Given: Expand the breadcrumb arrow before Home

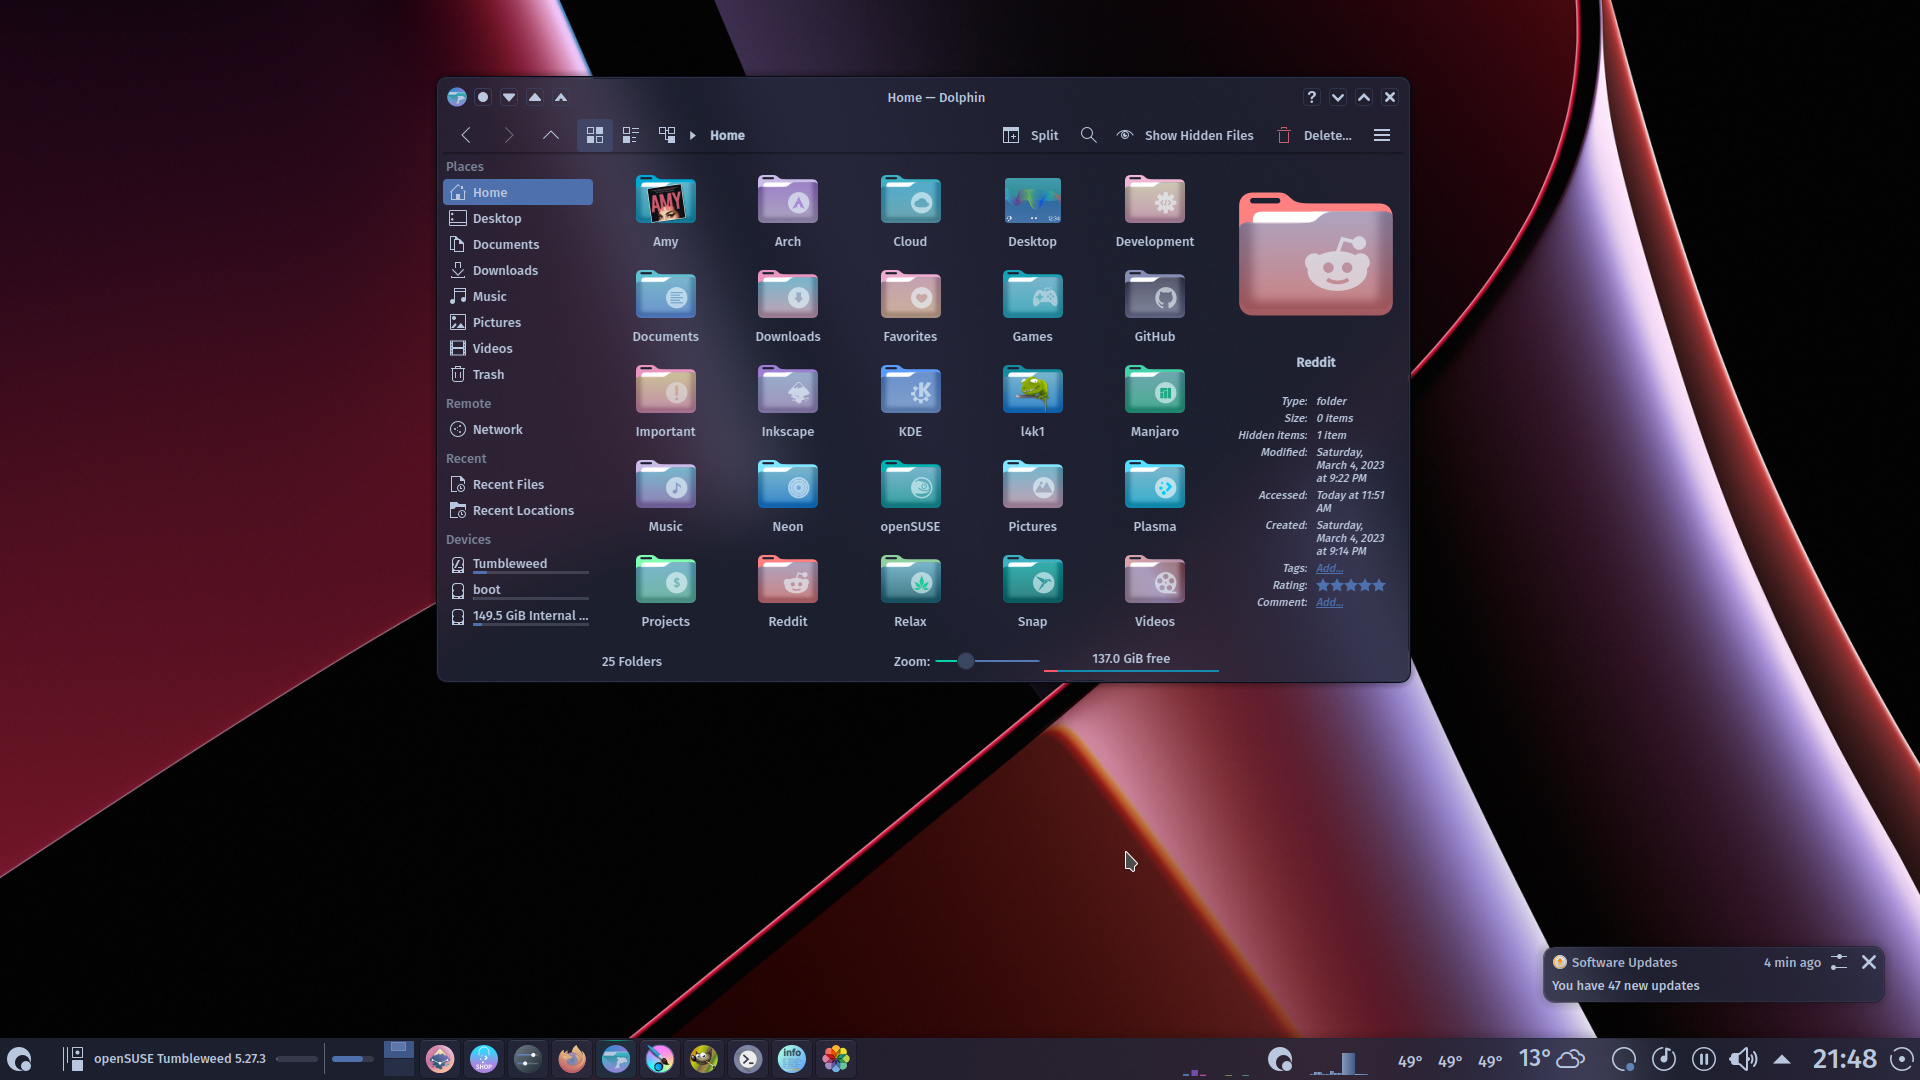Looking at the screenshot, I should [x=692, y=135].
